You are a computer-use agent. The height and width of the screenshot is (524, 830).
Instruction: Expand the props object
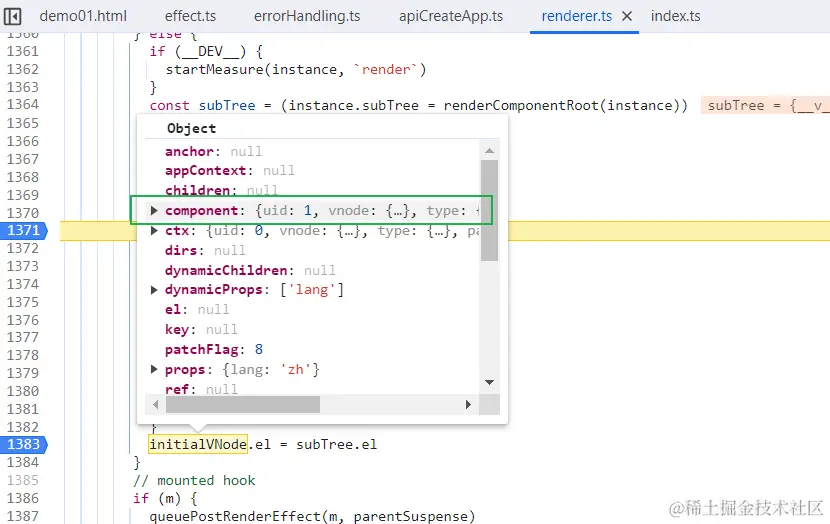tap(154, 369)
